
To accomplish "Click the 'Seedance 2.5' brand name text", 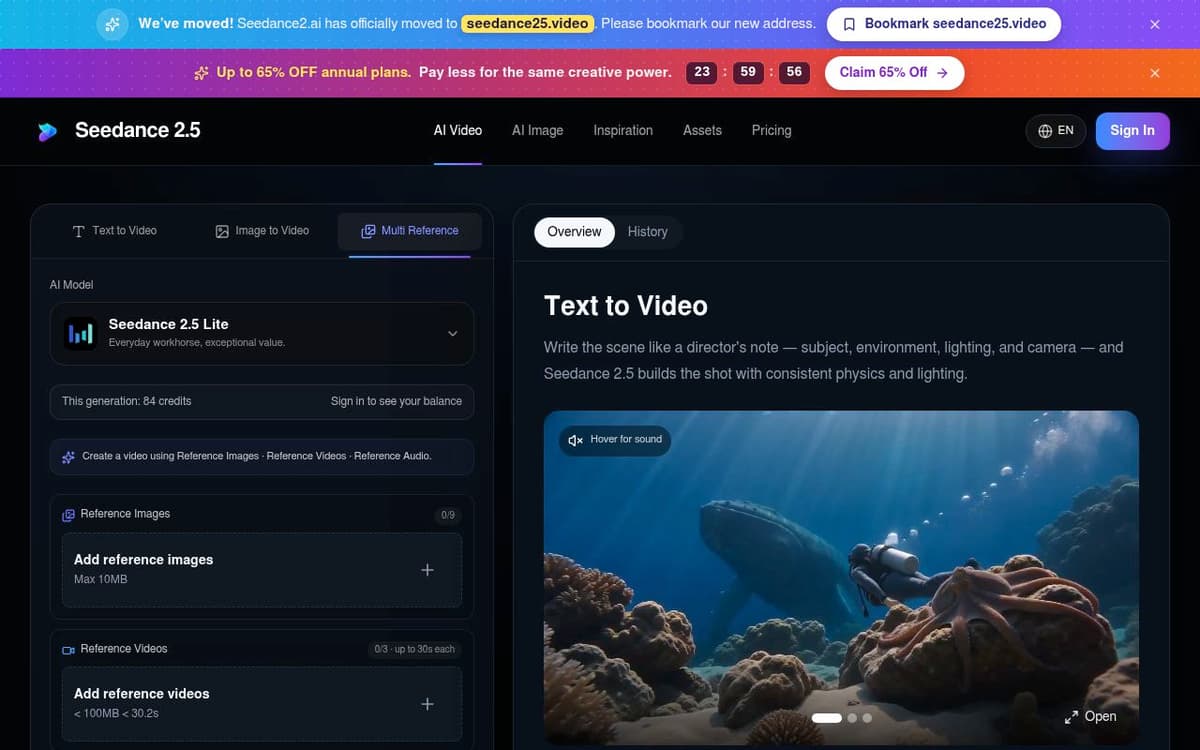I will [x=138, y=130].
